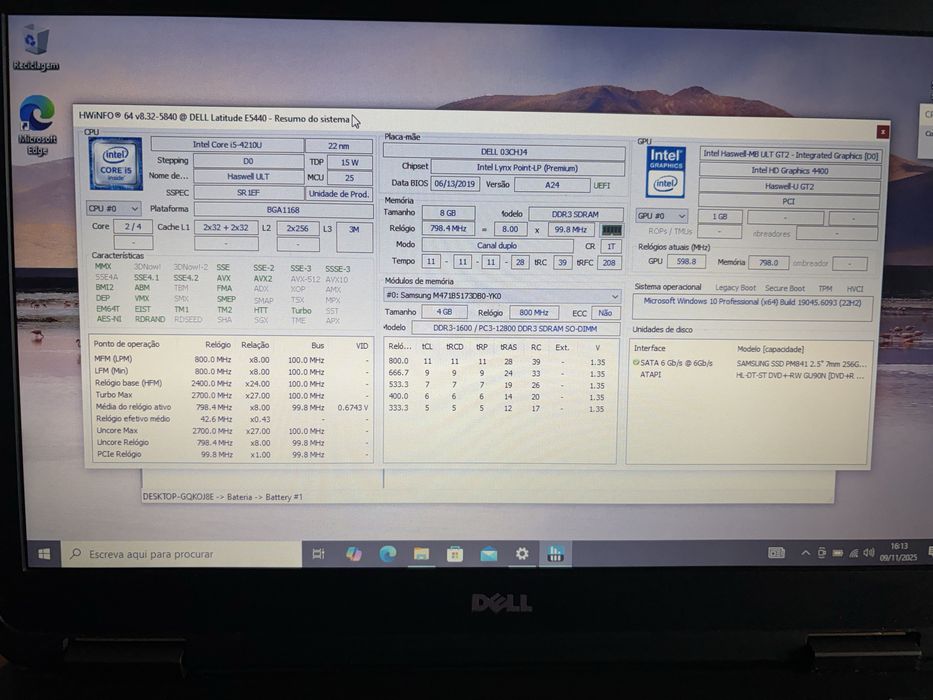Viewport: 933px width, 700px height.
Task: Open Microsoft Edge desktop shortcut
Action: [37, 125]
